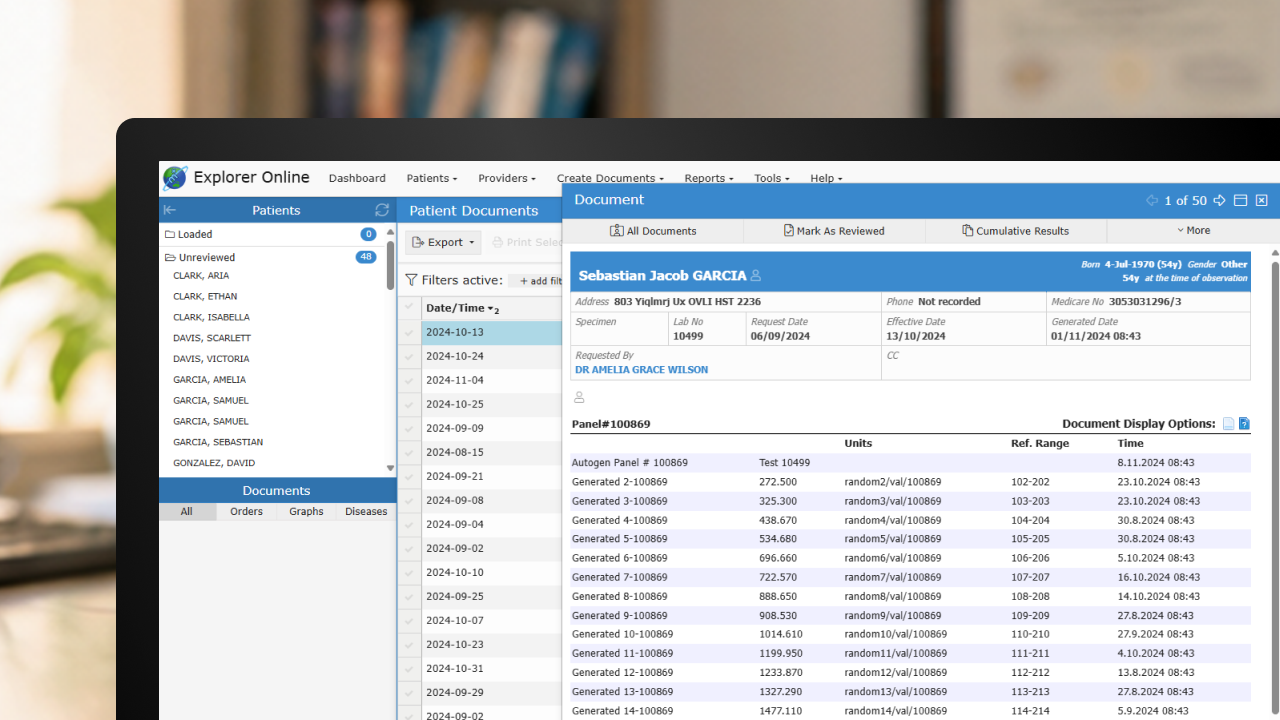1280x720 pixels.
Task: Select patient GARCIA, SEBASTIAN in the list
Action: (x=218, y=442)
